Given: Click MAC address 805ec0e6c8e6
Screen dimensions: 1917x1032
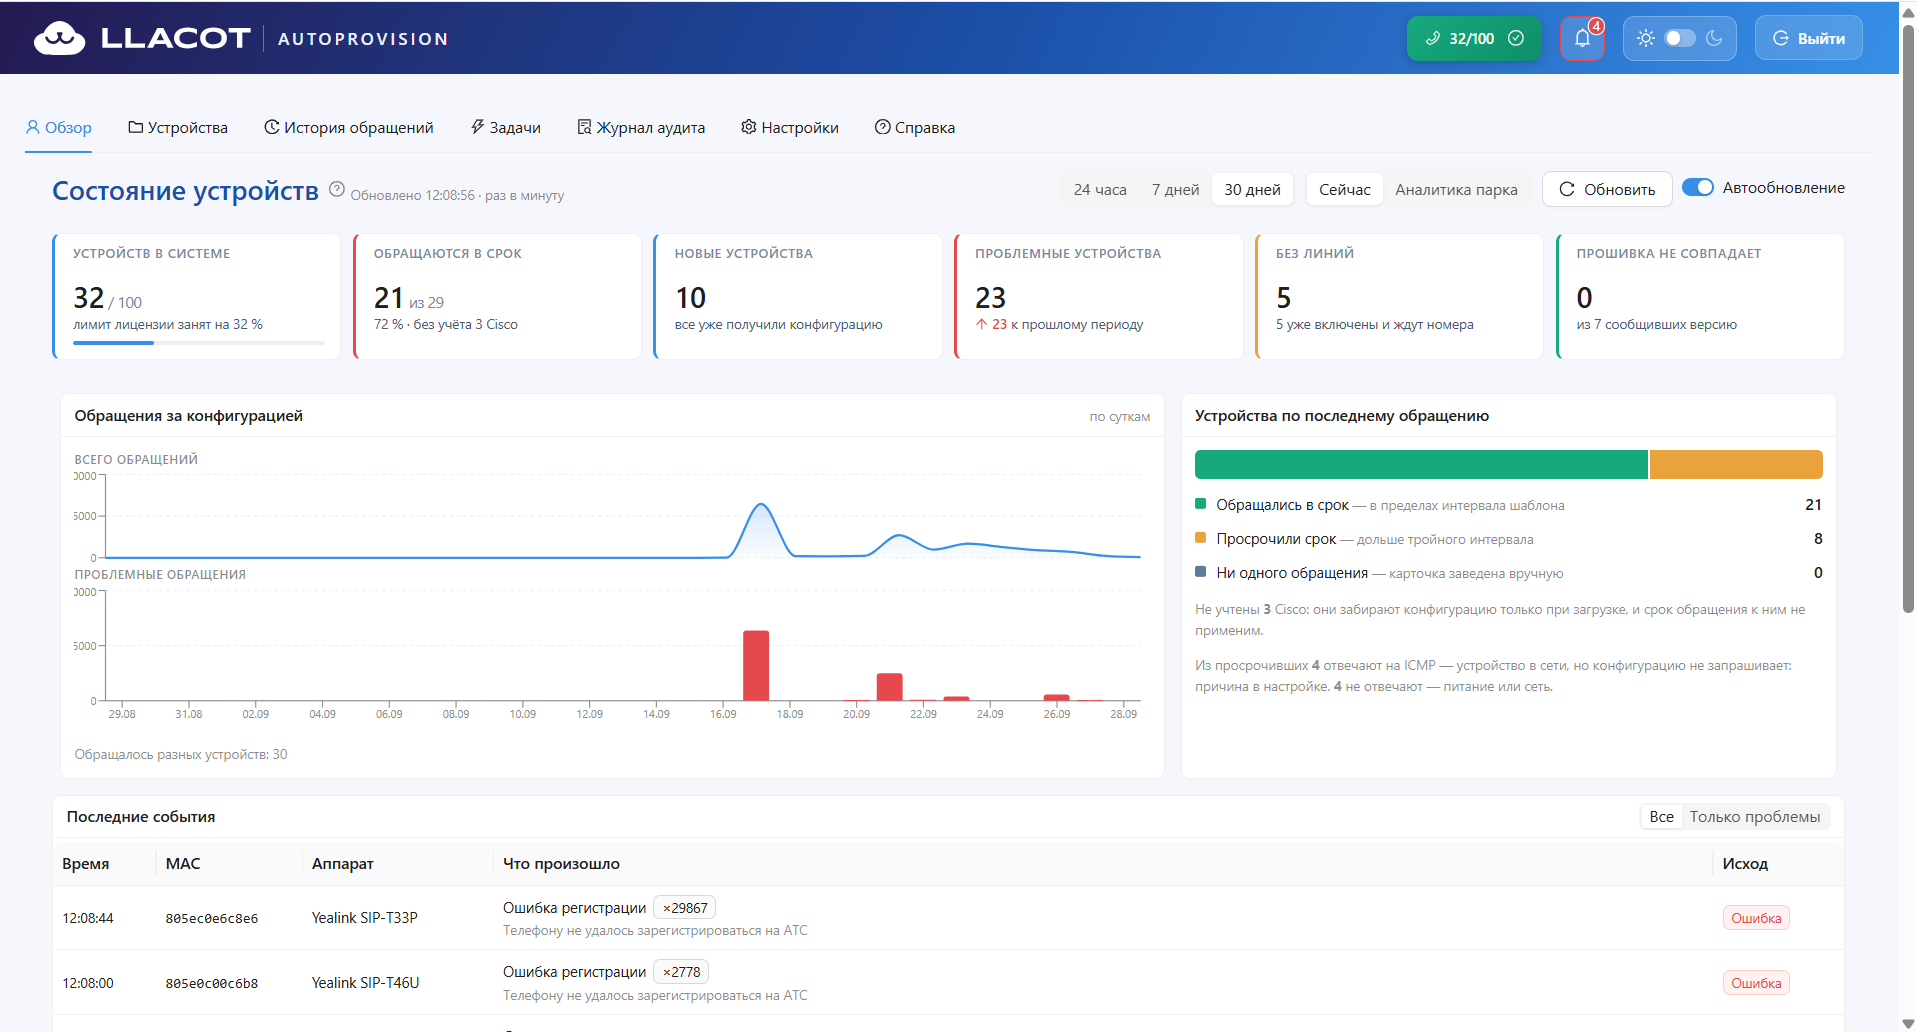Looking at the screenshot, I should (212, 918).
